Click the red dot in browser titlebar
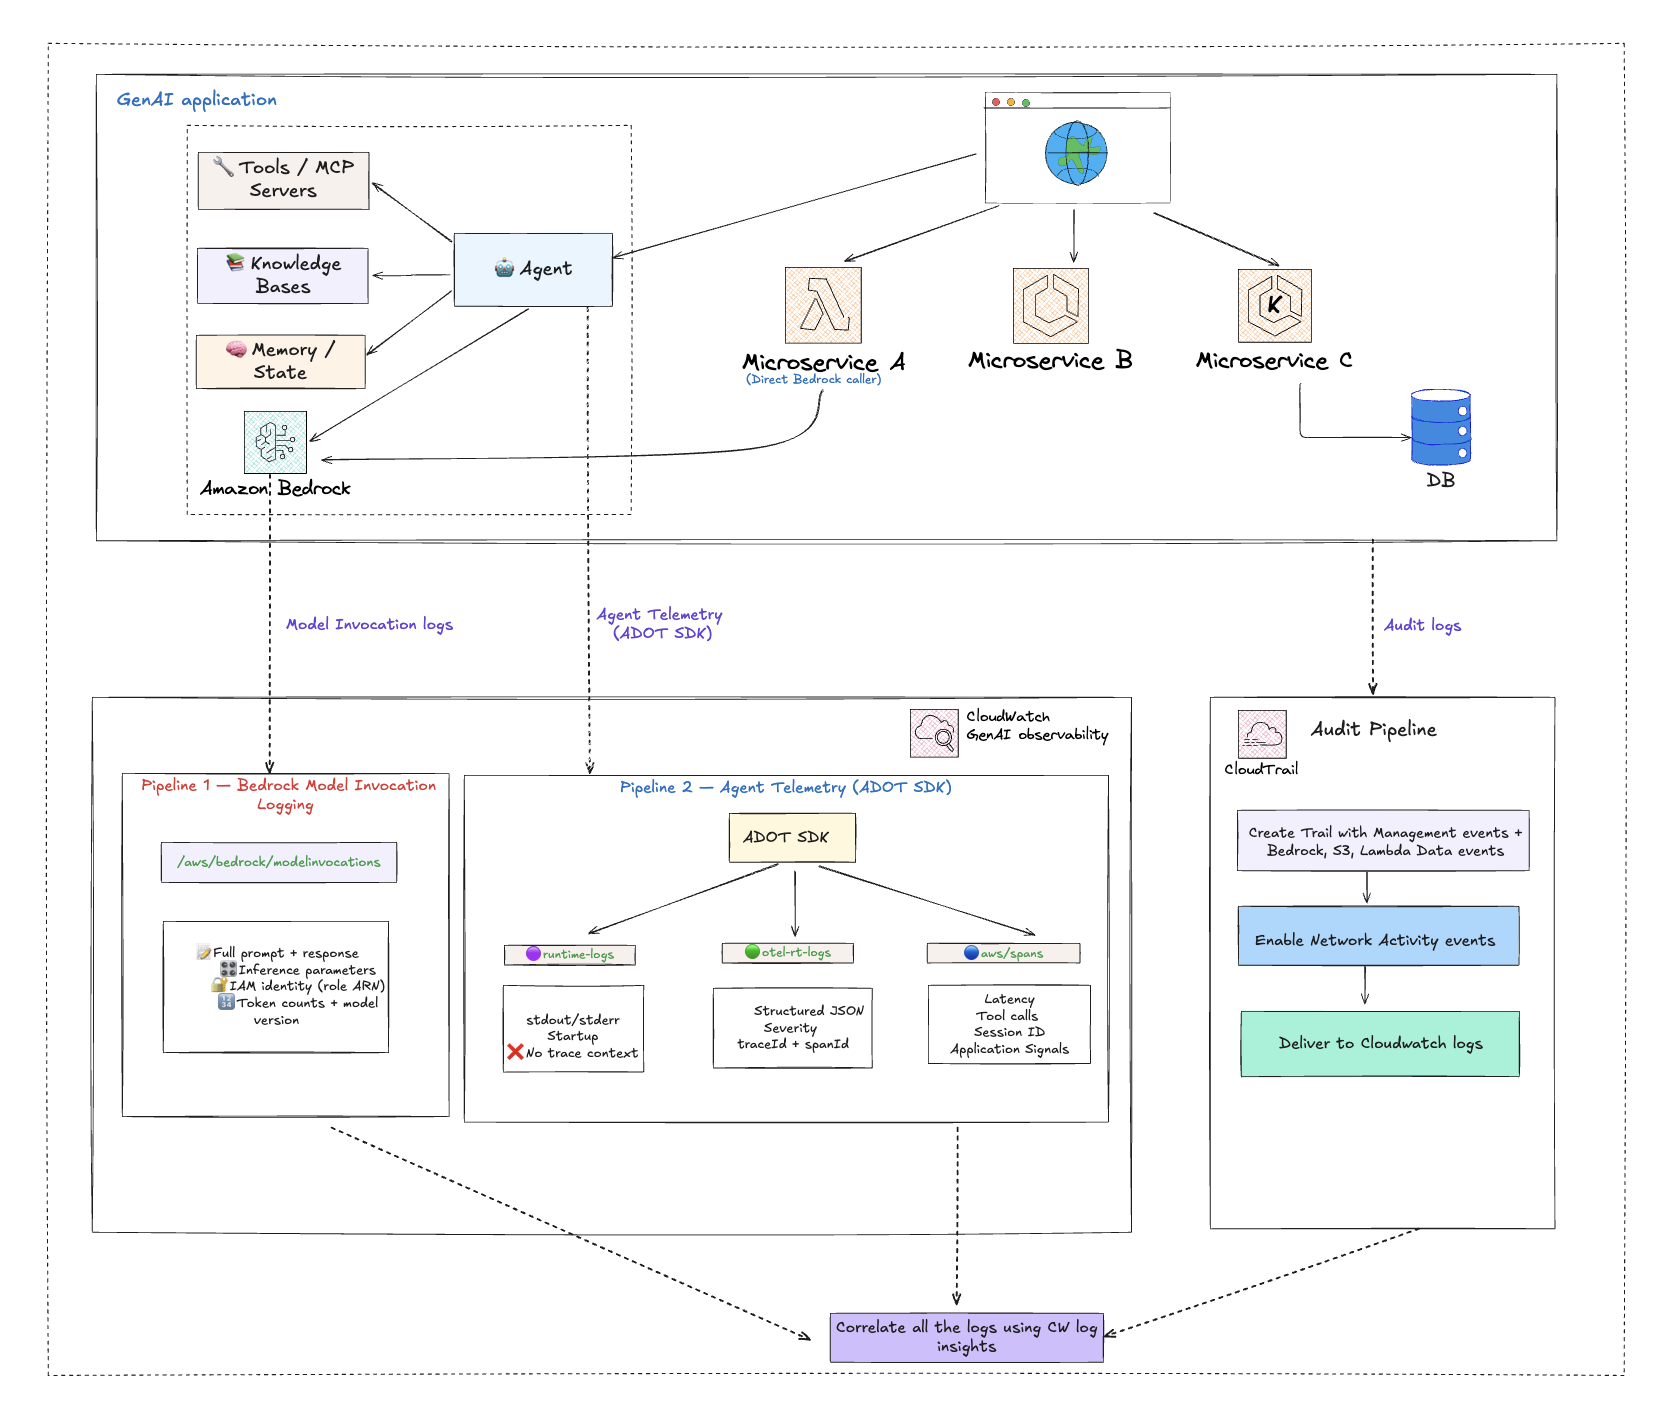This screenshot has height=1416, width=1658. point(996,102)
